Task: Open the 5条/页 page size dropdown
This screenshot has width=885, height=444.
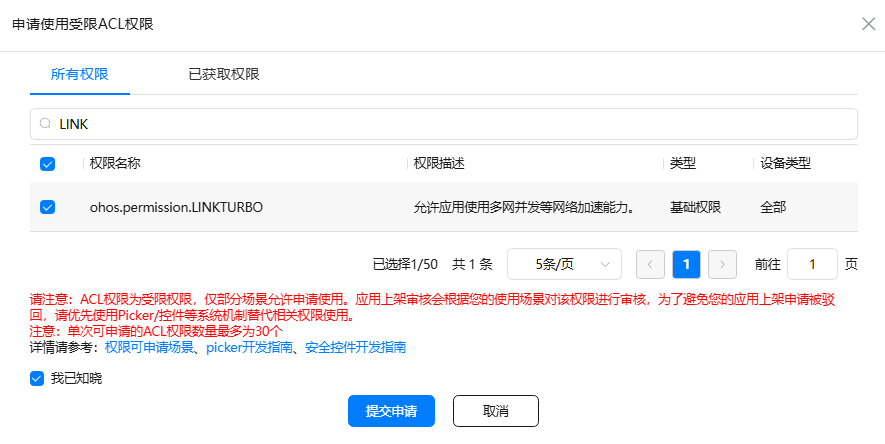Action: (564, 264)
